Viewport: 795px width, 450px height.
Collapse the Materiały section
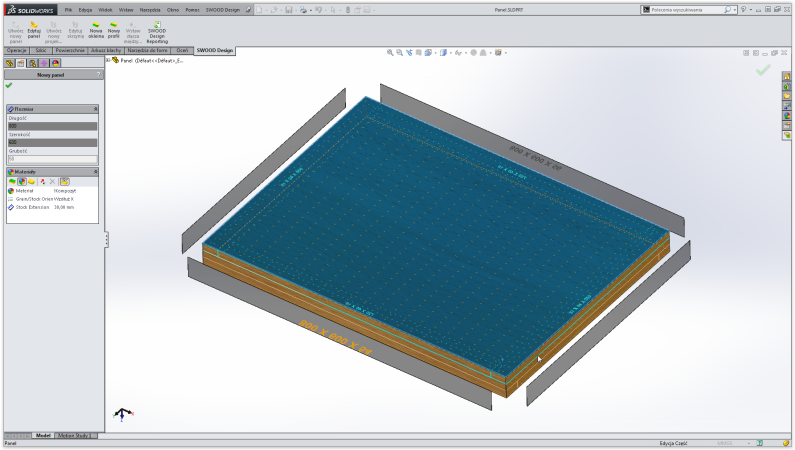click(x=96, y=172)
